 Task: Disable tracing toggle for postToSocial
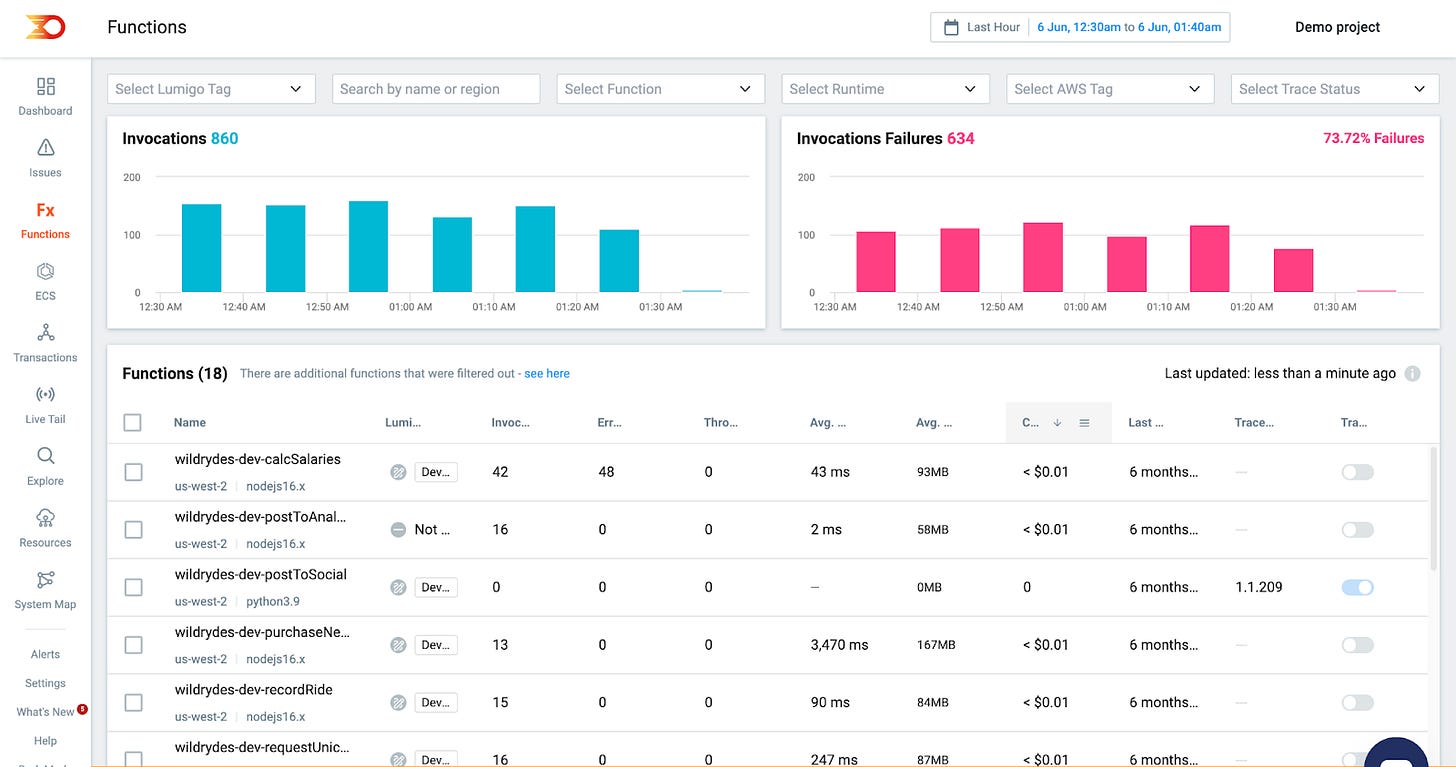[1357, 588]
